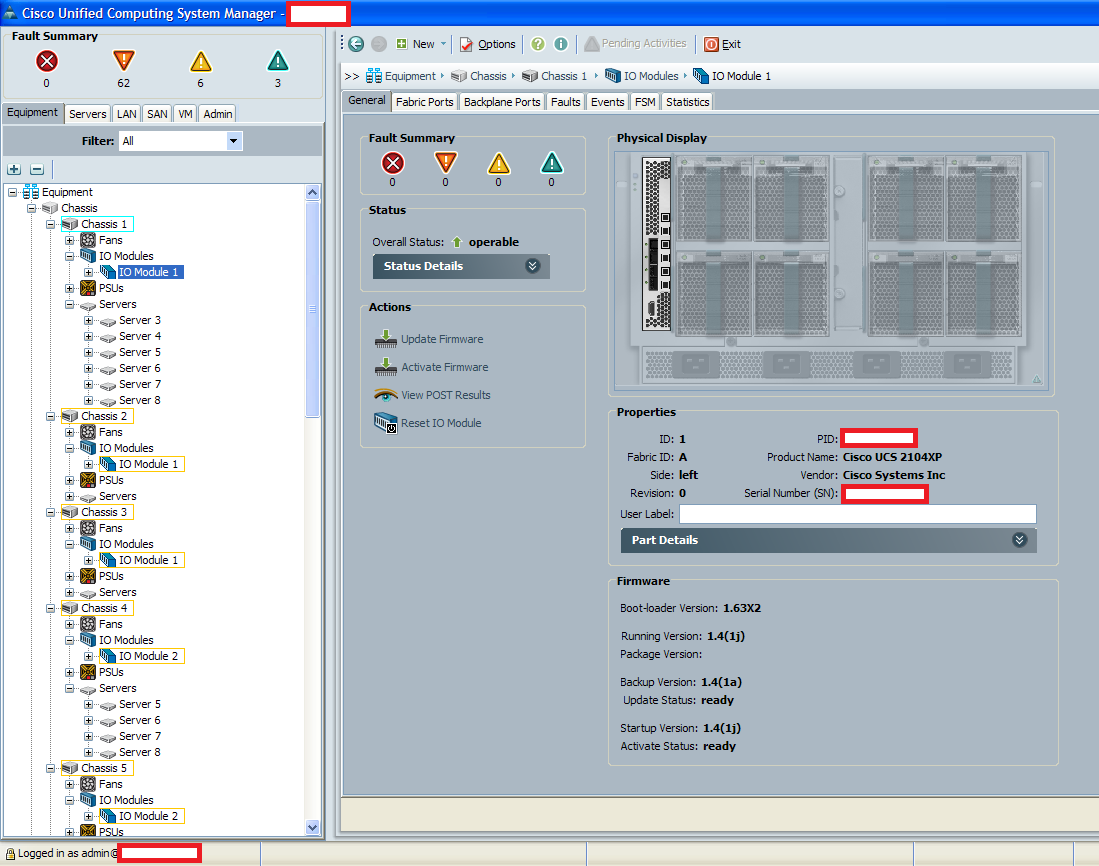This screenshot has width=1099, height=866.
Task: Click Update Firmware action link
Action: pos(441,339)
